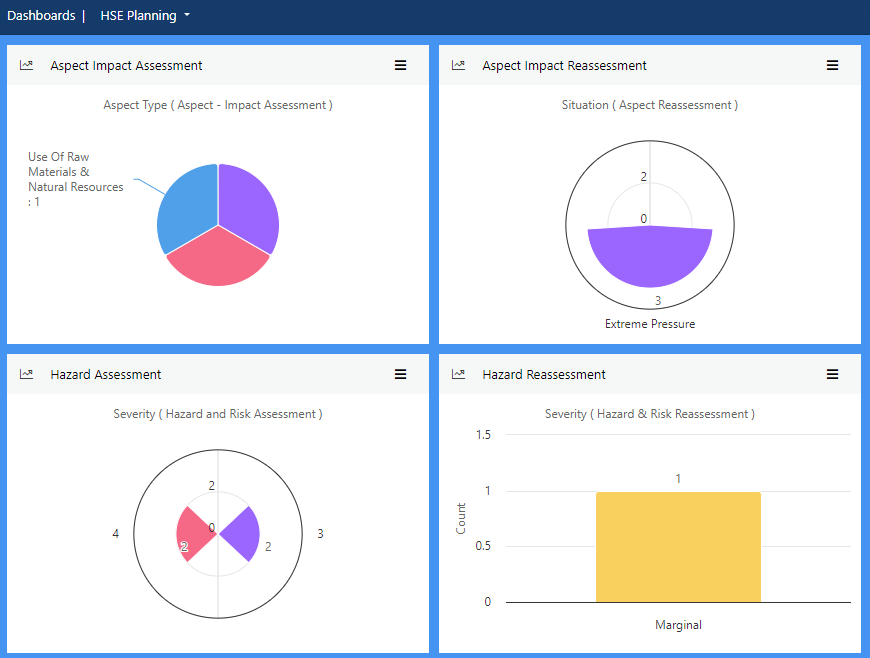The width and height of the screenshot is (870, 658).
Task: Click chart icon beside Aspect Impact Reassessment
Action: (459, 65)
